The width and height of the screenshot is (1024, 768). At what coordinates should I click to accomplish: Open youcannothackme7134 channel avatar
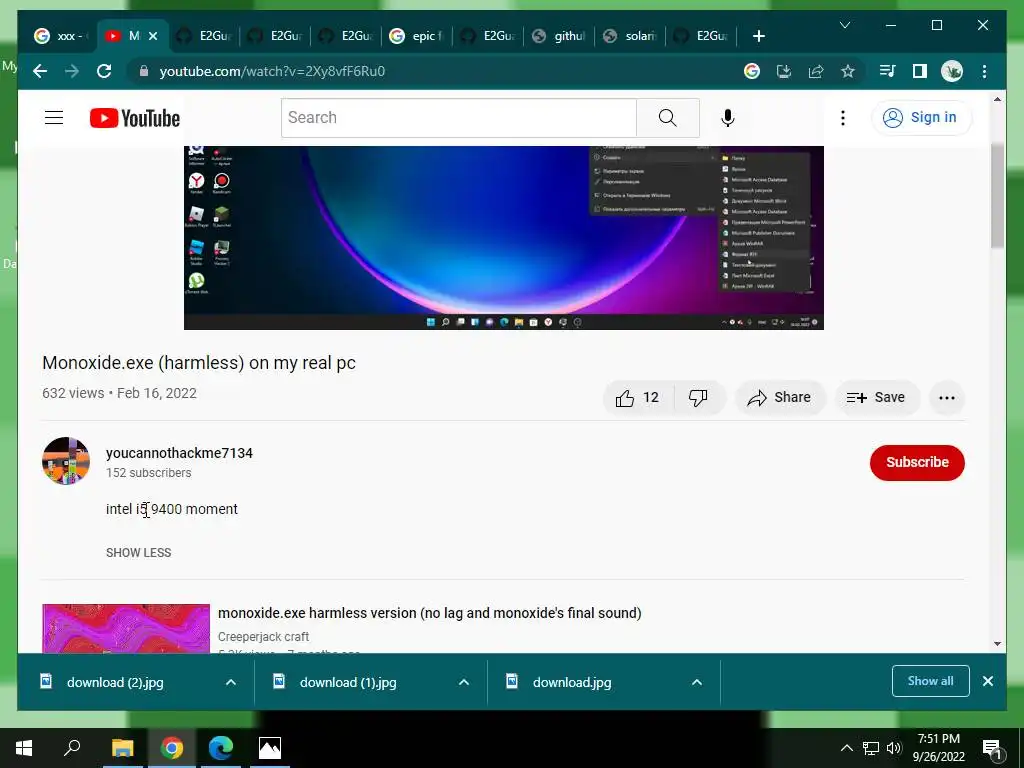[66, 461]
